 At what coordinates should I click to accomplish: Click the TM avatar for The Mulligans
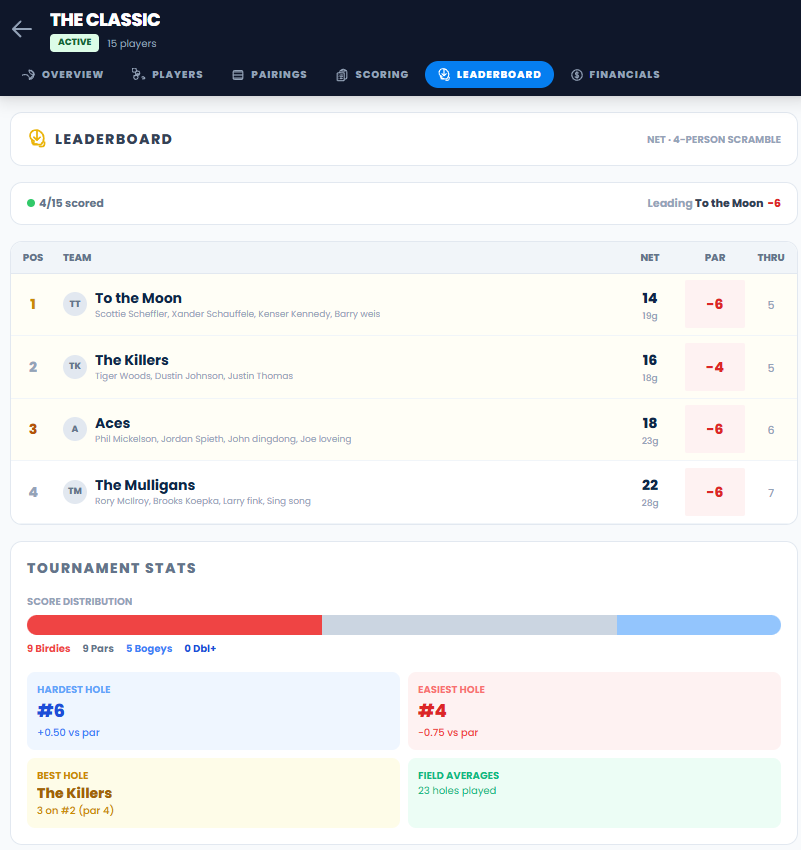[x=74, y=491]
